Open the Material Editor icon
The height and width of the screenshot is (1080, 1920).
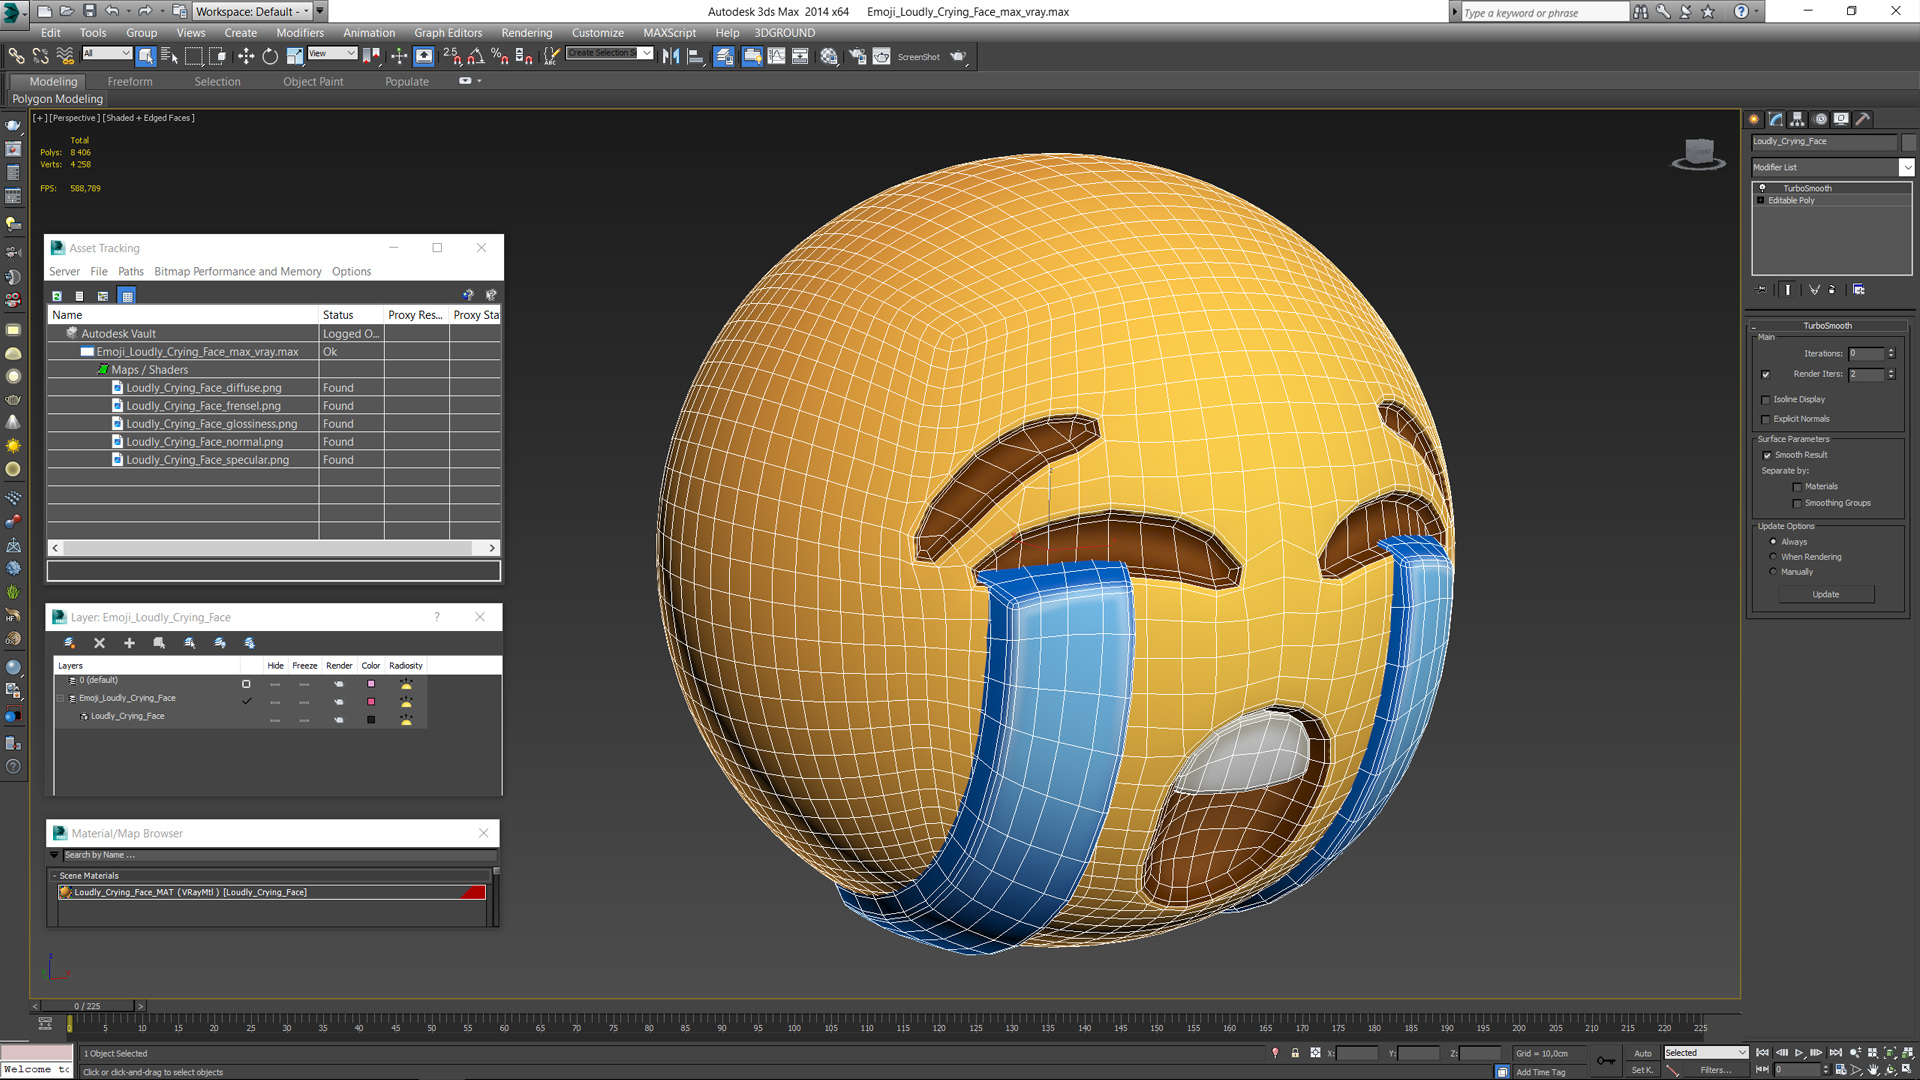click(x=829, y=57)
